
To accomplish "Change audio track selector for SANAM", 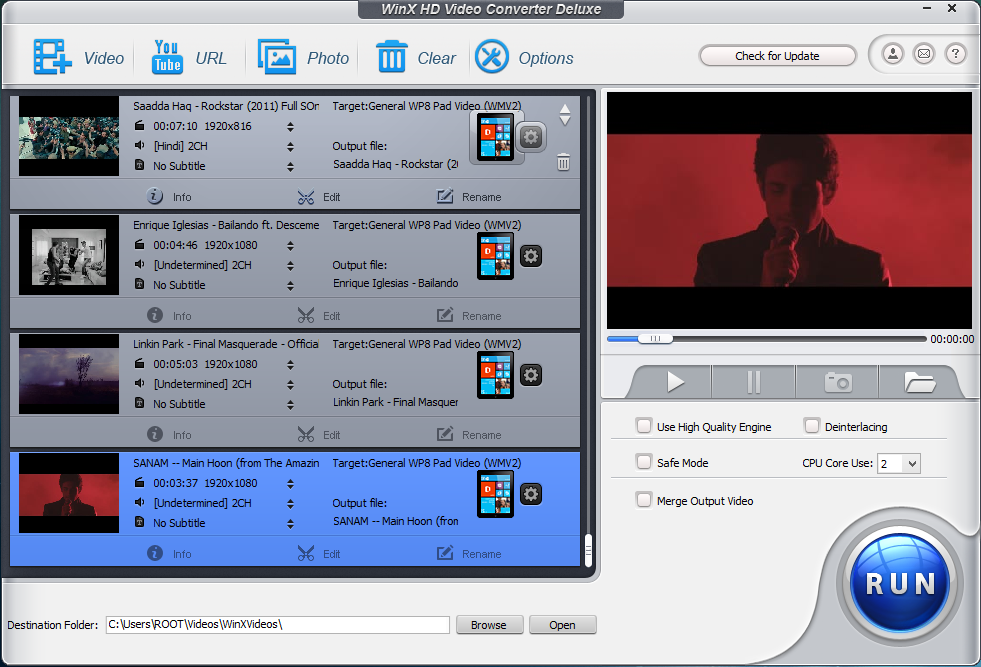I will point(290,504).
